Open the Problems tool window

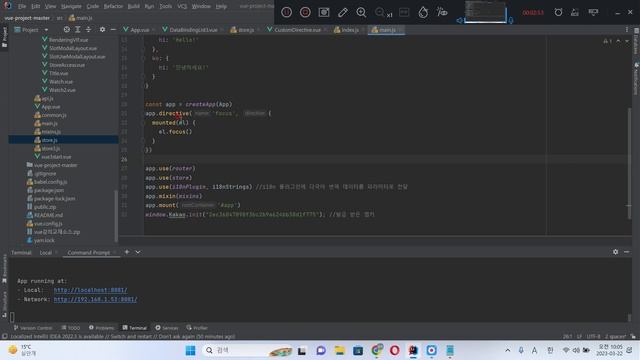point(102,328)
